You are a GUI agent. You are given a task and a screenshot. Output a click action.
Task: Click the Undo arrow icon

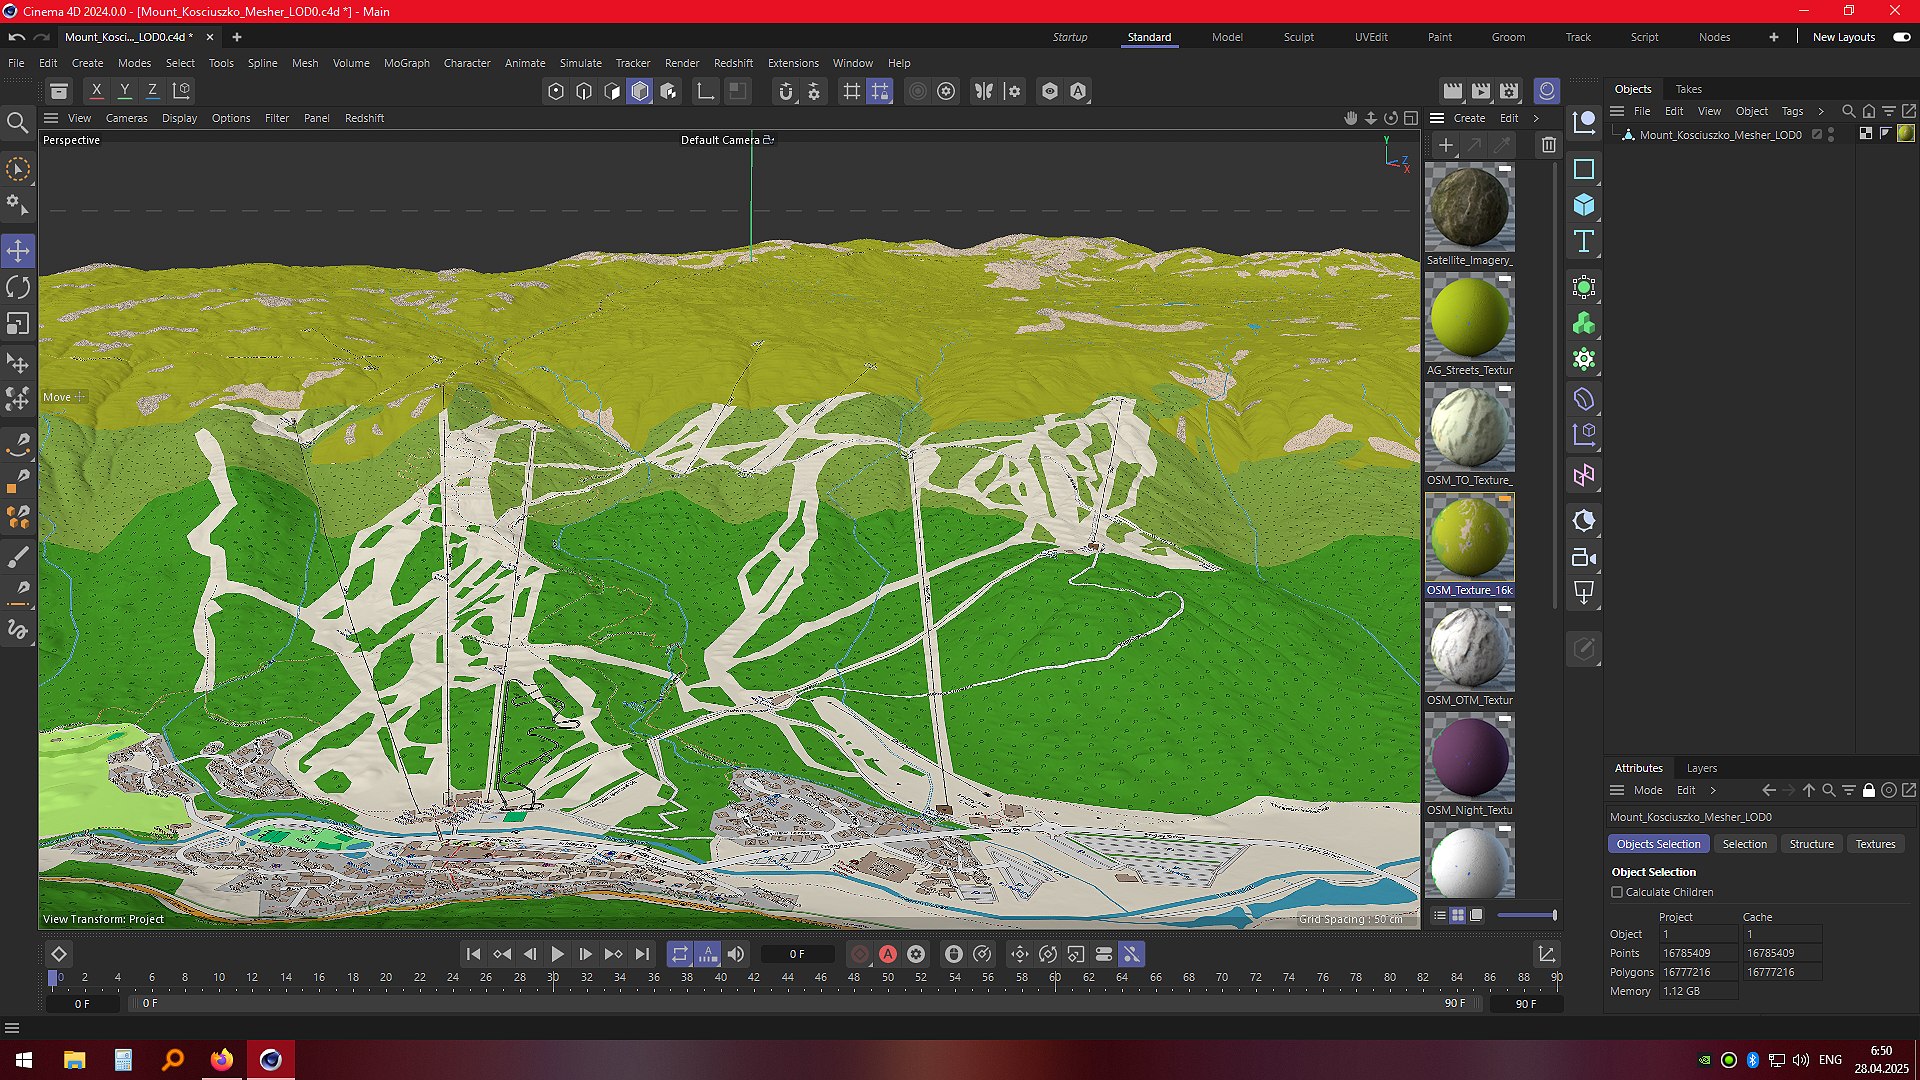(x=16, y=37)
